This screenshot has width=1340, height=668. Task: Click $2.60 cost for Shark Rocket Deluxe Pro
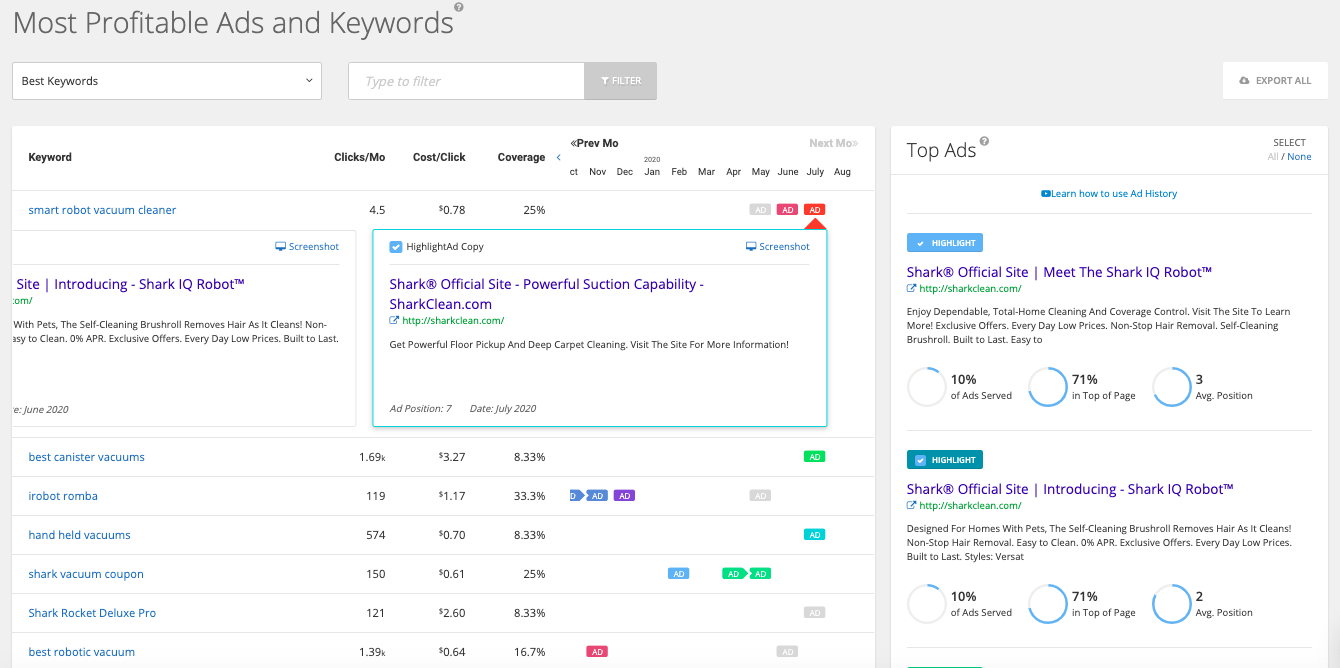(x=452, y=613)
